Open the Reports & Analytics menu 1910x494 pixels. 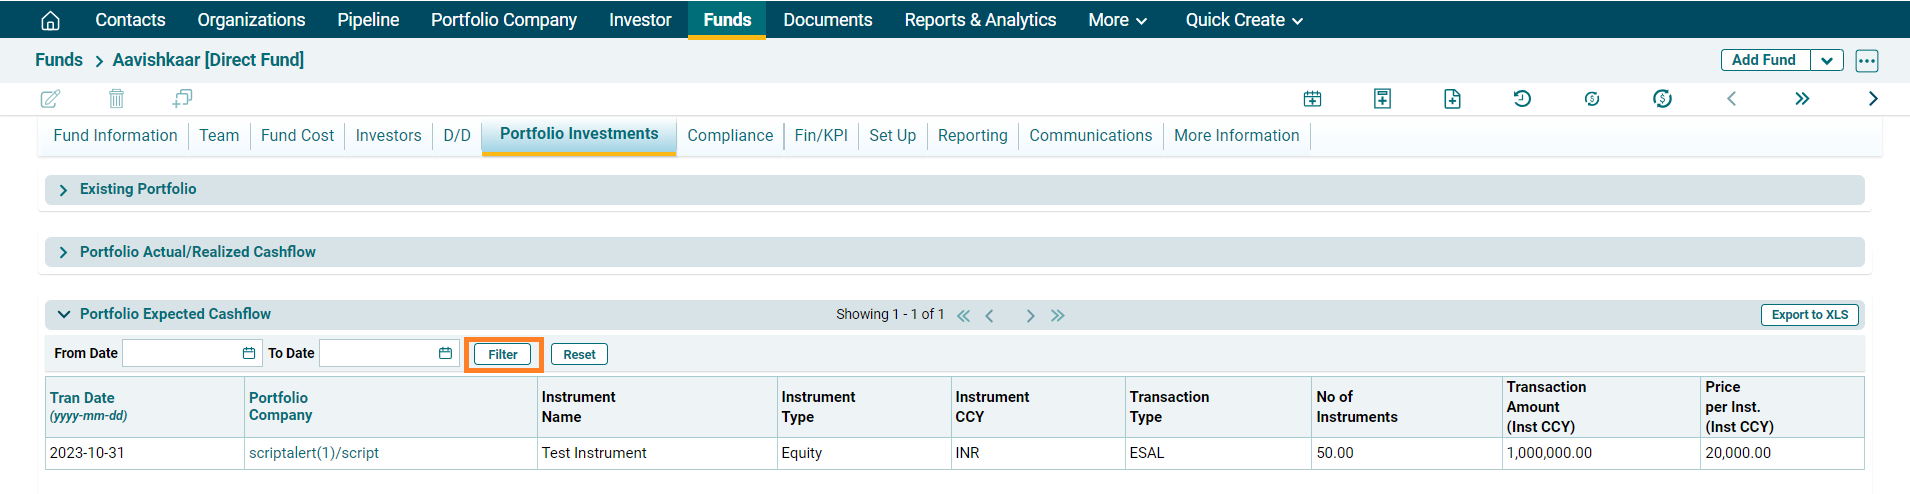980,20
